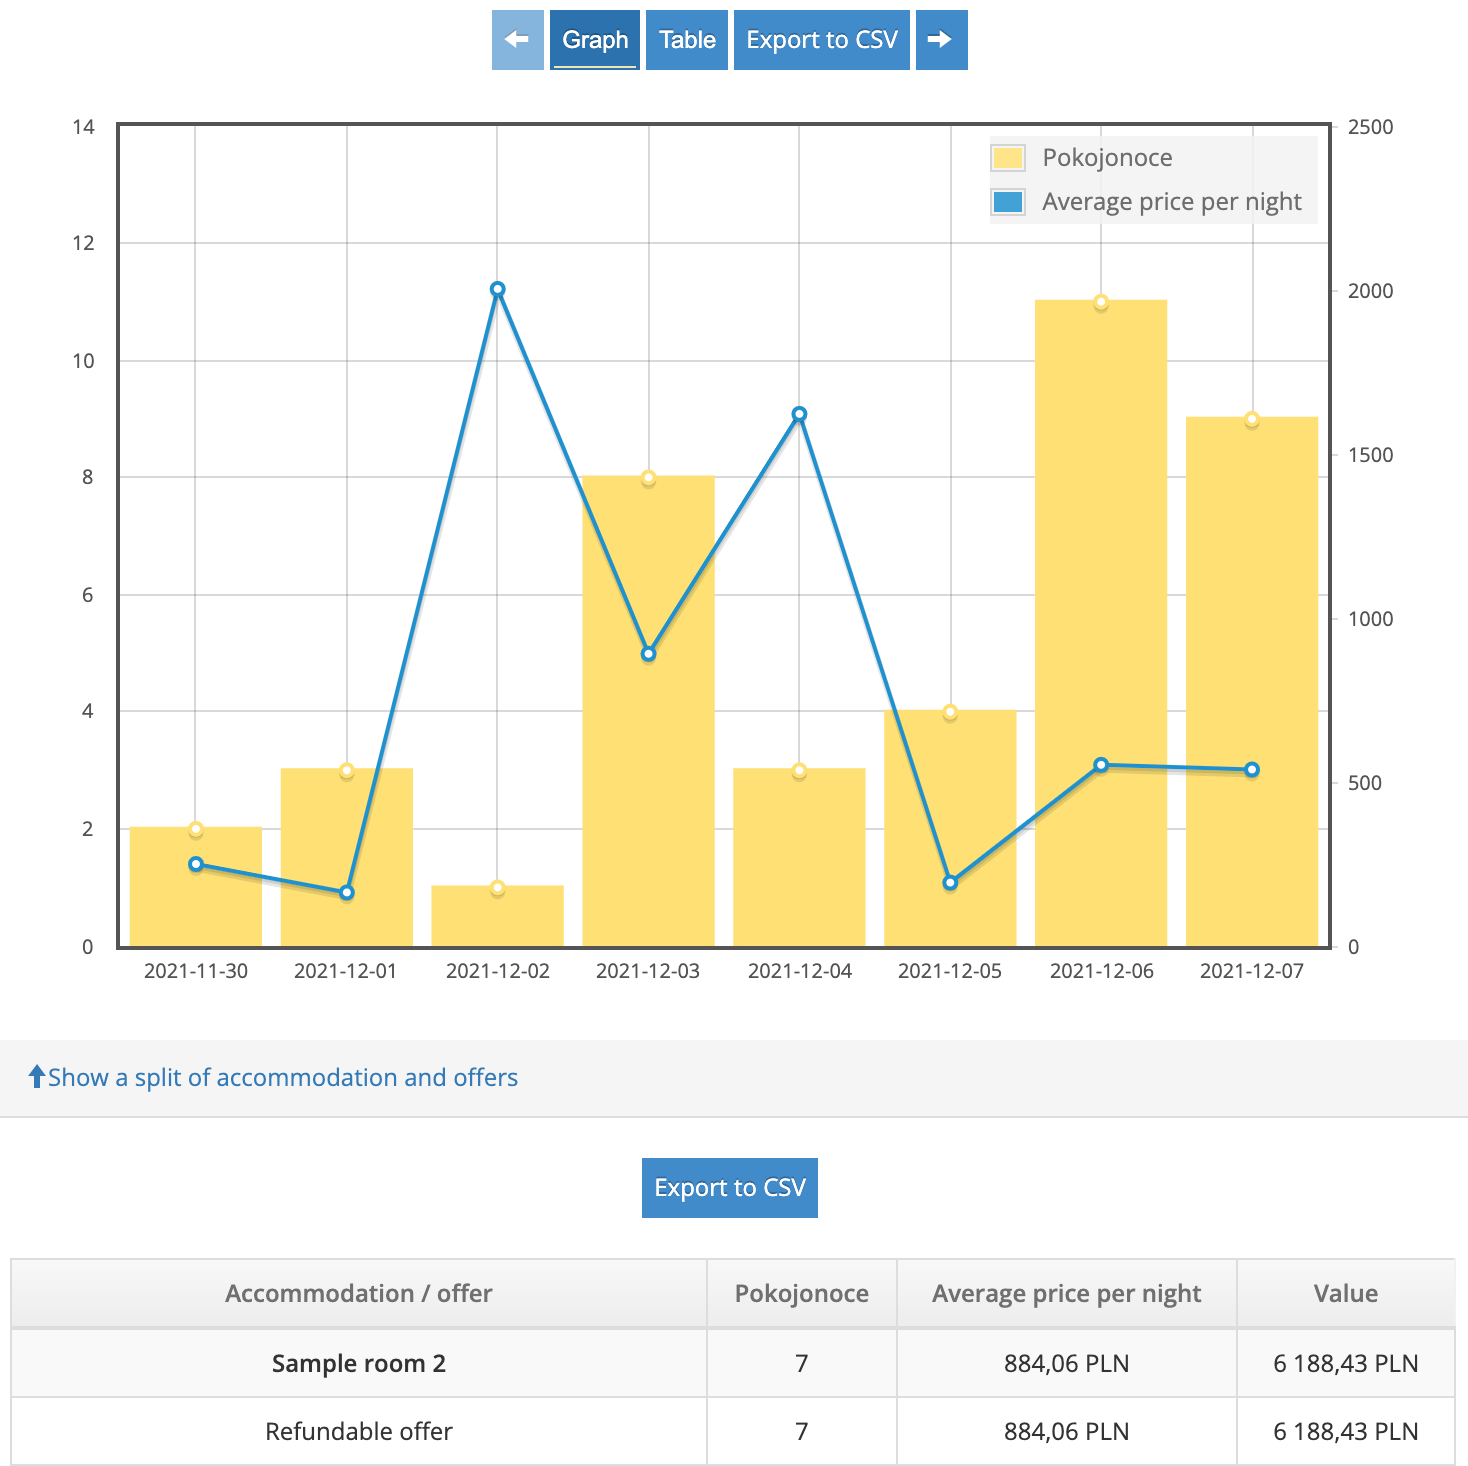The image size is (1468, 1466).
Task: Click the yellow Pokojonoce legend swatch
Action: coord(1008,158)
